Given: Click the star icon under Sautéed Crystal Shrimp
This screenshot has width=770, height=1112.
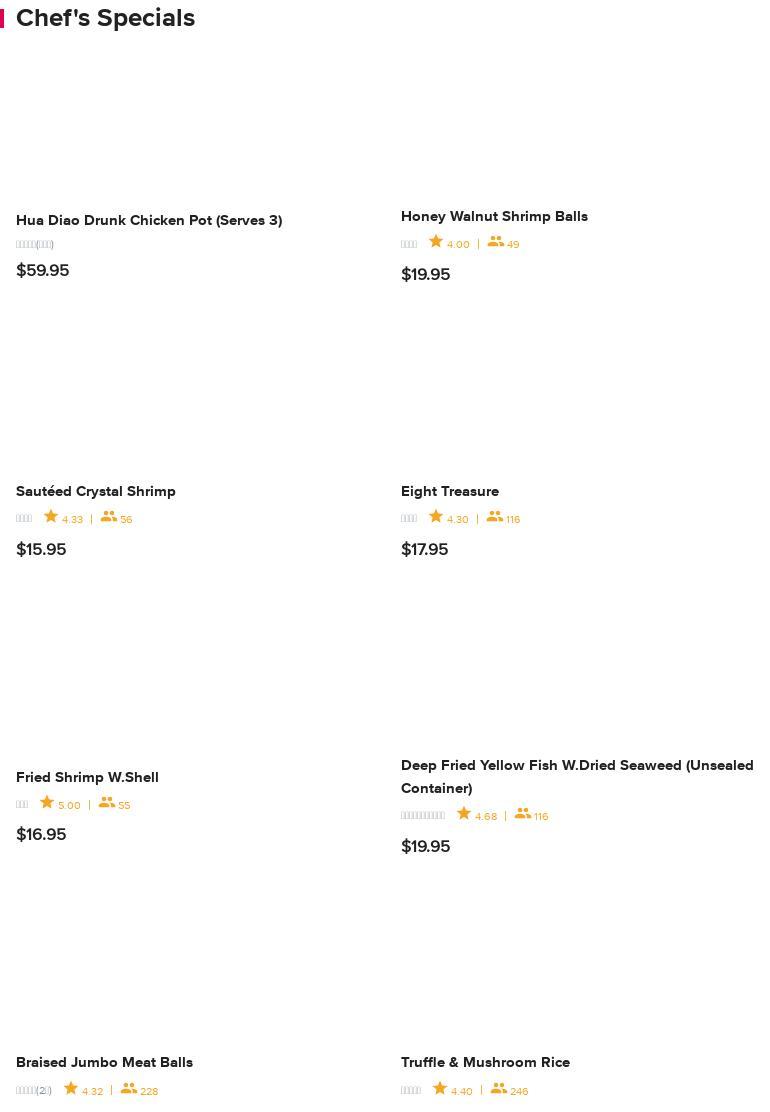Looking at the screenshot, I should coord(51,517).
